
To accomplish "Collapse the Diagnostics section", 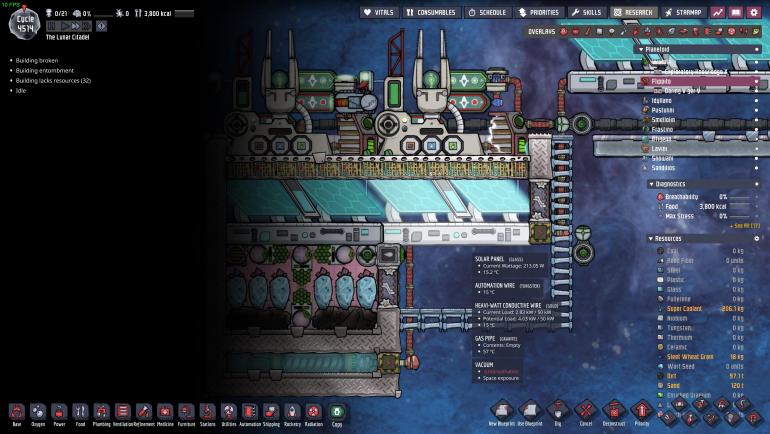I will pos(651,184).
